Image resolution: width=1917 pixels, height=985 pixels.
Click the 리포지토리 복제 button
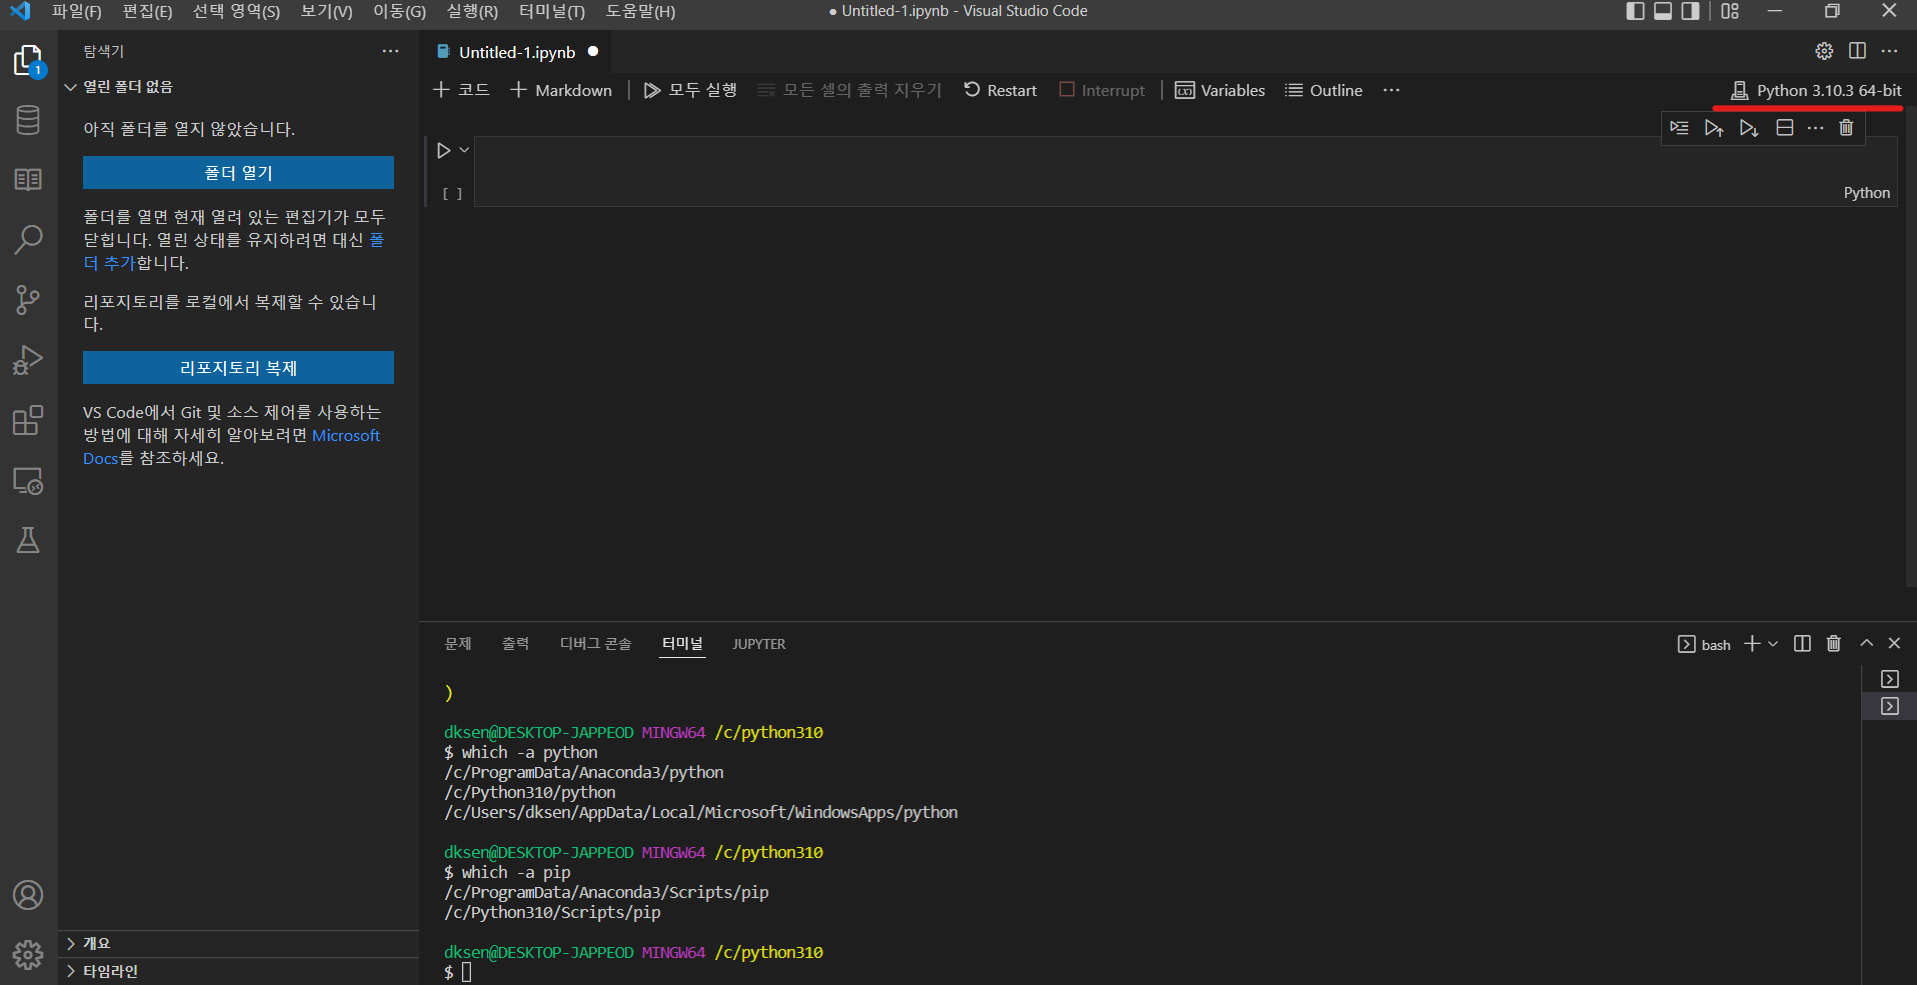pyautogui.click(x=238, y=367)
